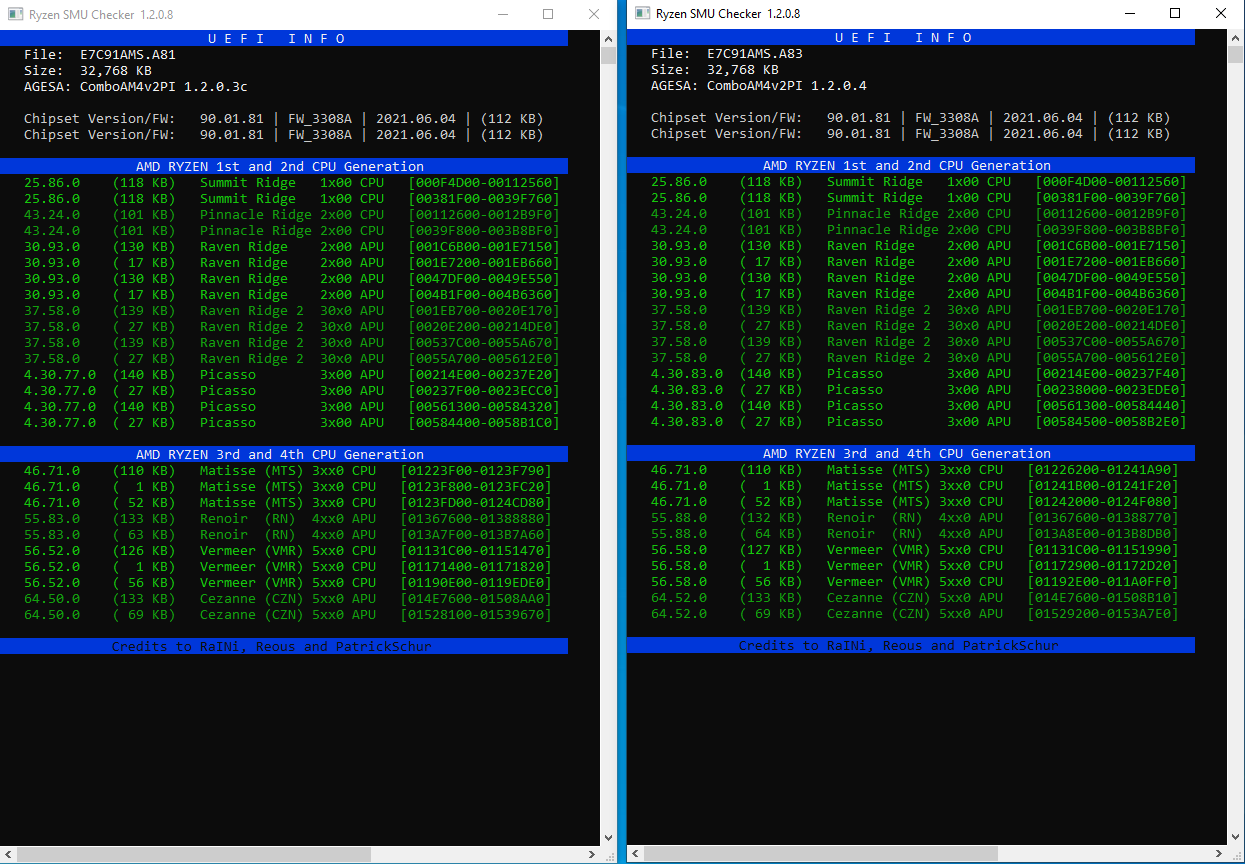Close the right window showing E7C91AMS.A83

(1221, 14)
